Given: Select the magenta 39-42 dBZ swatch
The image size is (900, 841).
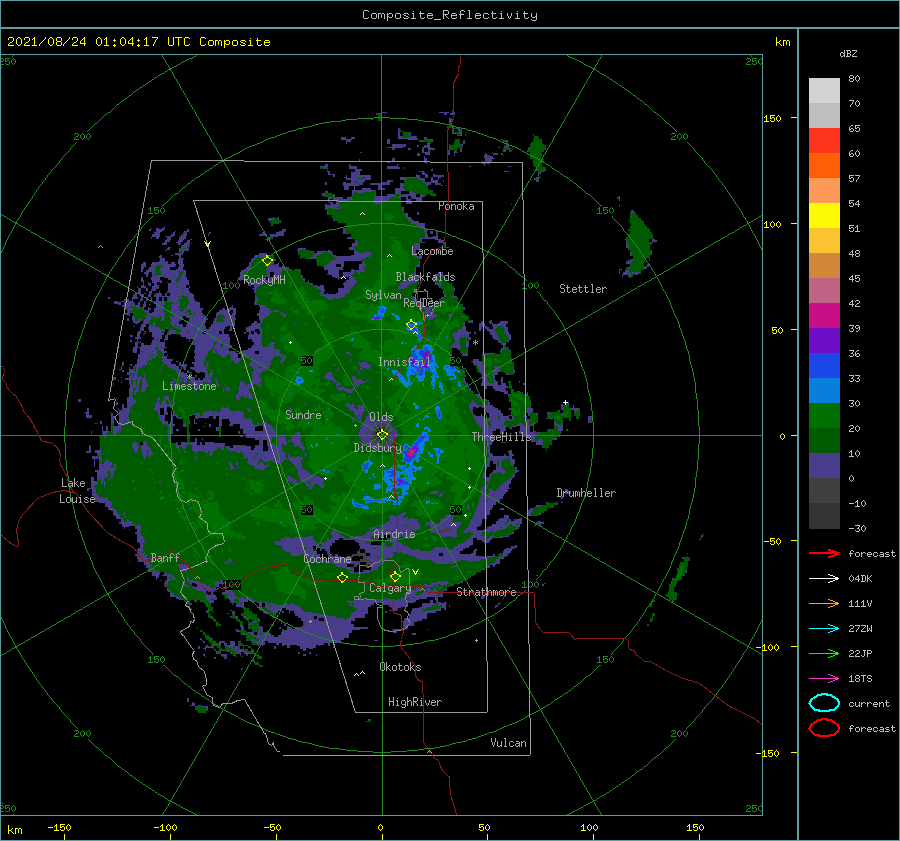Looking at the screenshot, I should coord(824,316).
